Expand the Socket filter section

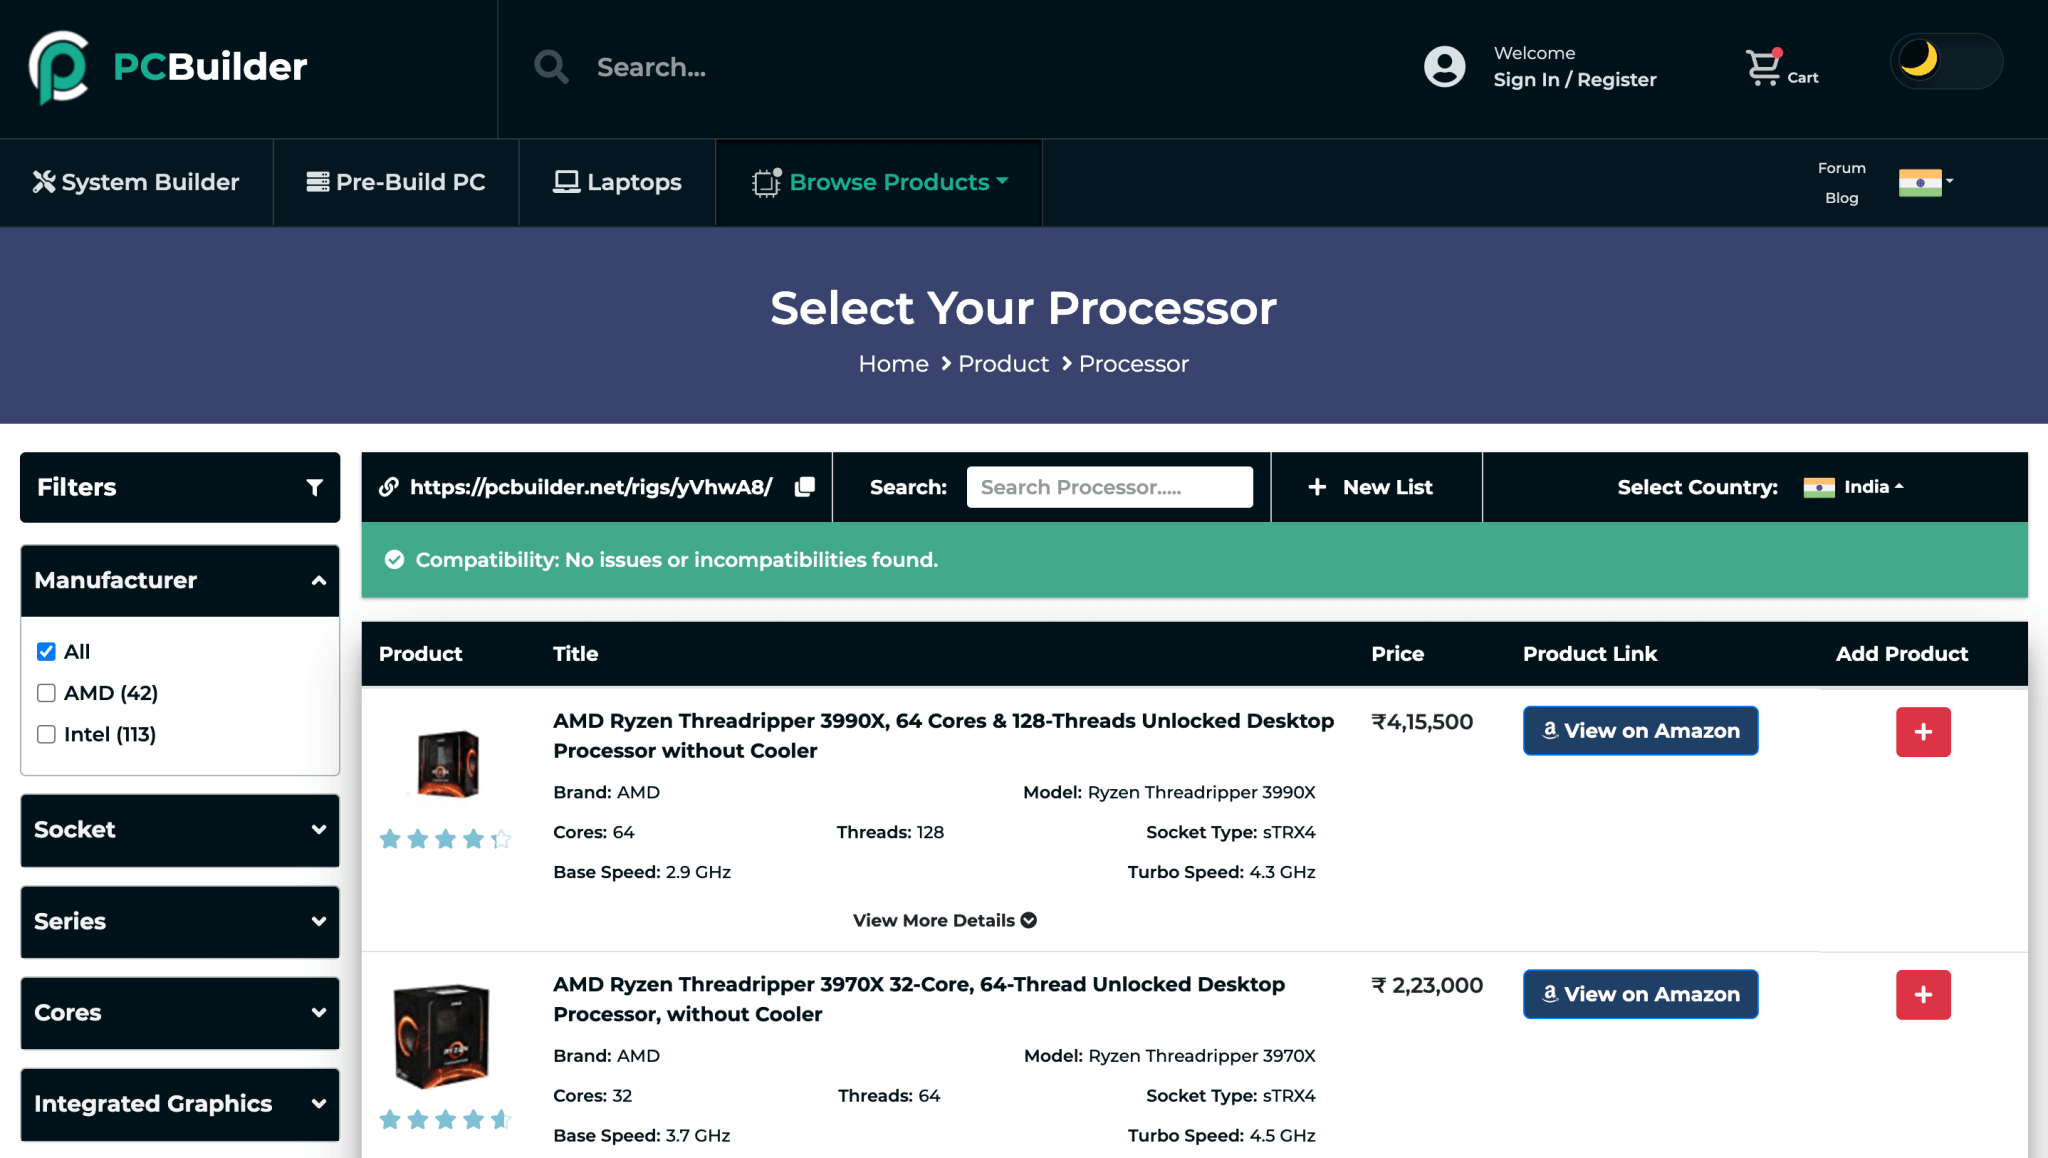coord(180,830)
